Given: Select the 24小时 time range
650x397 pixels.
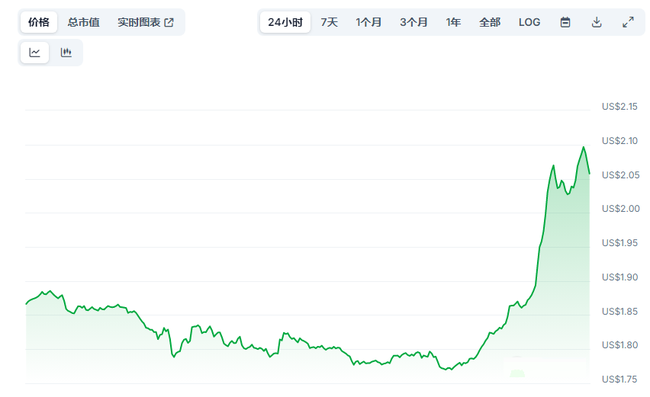Looking at the screenshot, I should pos(285,22).
